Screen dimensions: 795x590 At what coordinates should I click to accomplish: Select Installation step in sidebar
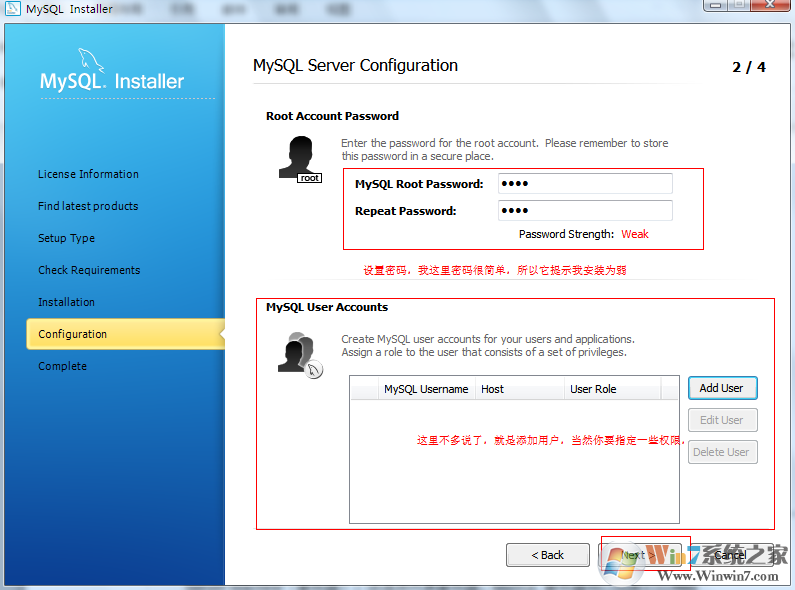(x=66, y=302)
